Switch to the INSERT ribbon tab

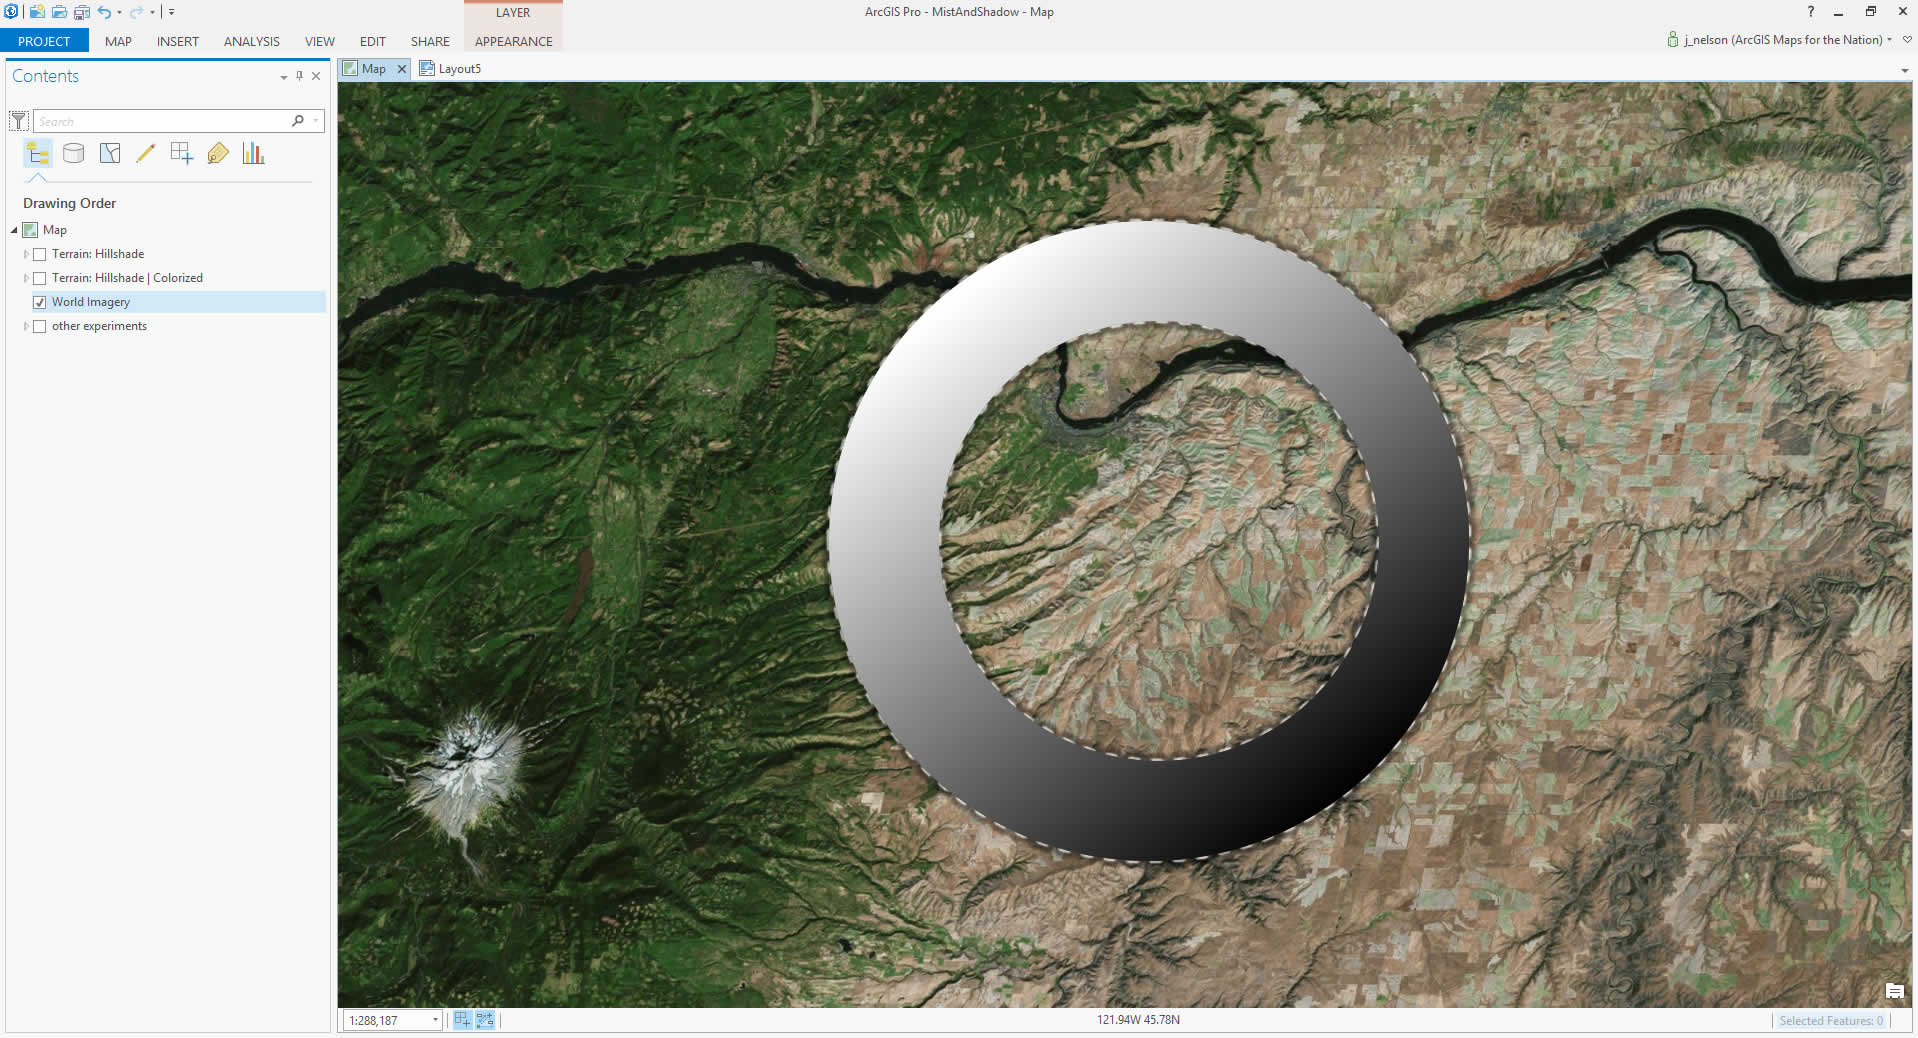click(x=178, y=41)
